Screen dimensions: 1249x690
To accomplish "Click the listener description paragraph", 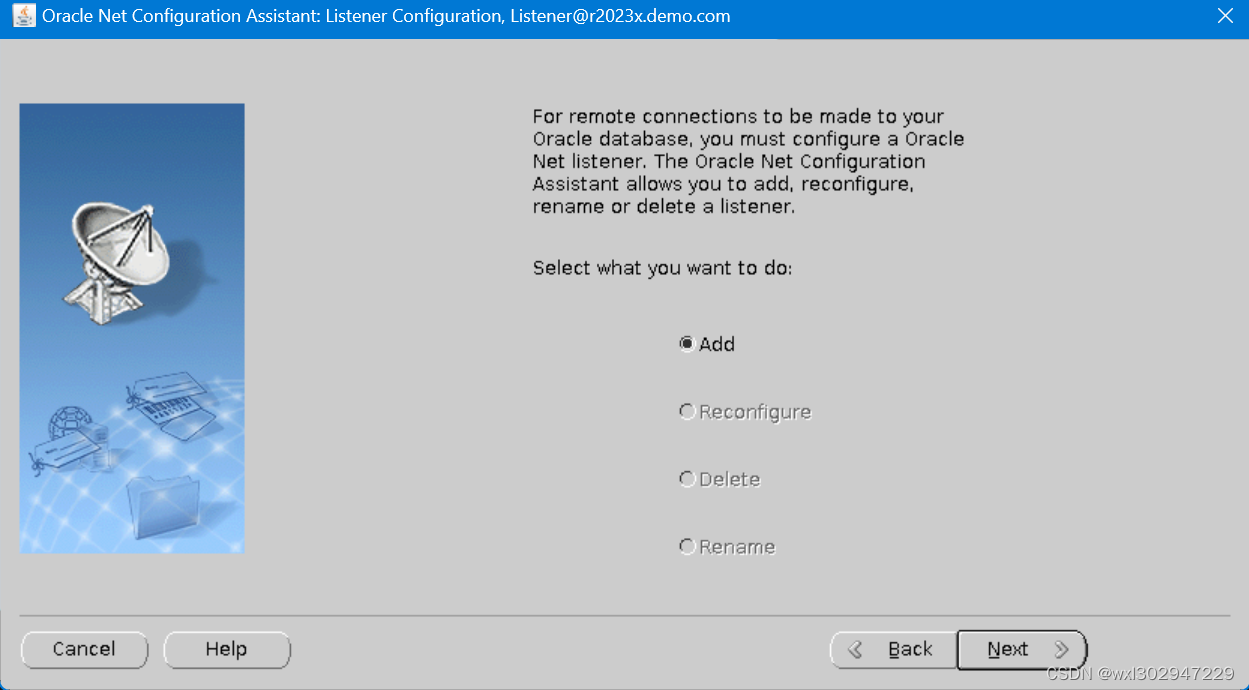I will [x=748, y=162].
